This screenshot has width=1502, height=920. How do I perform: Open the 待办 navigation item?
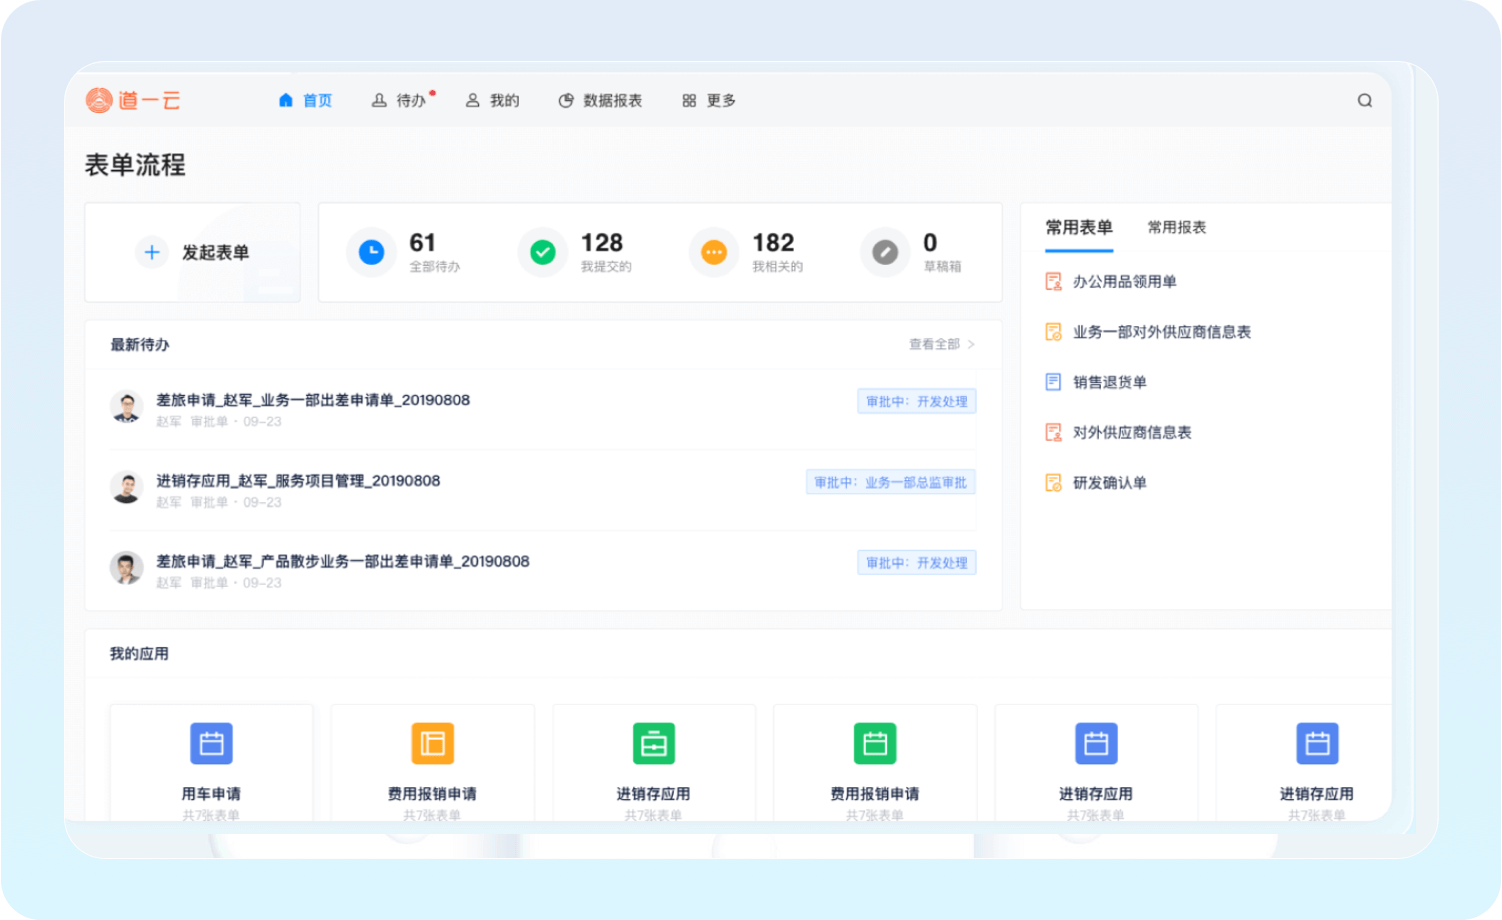400,101
